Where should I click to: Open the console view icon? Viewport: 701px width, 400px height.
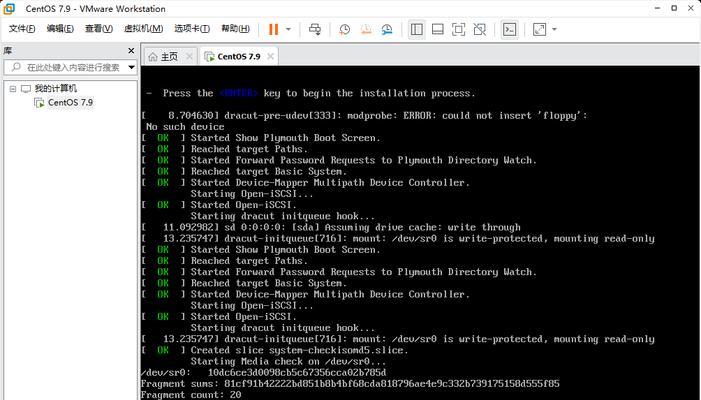point(509,29)
